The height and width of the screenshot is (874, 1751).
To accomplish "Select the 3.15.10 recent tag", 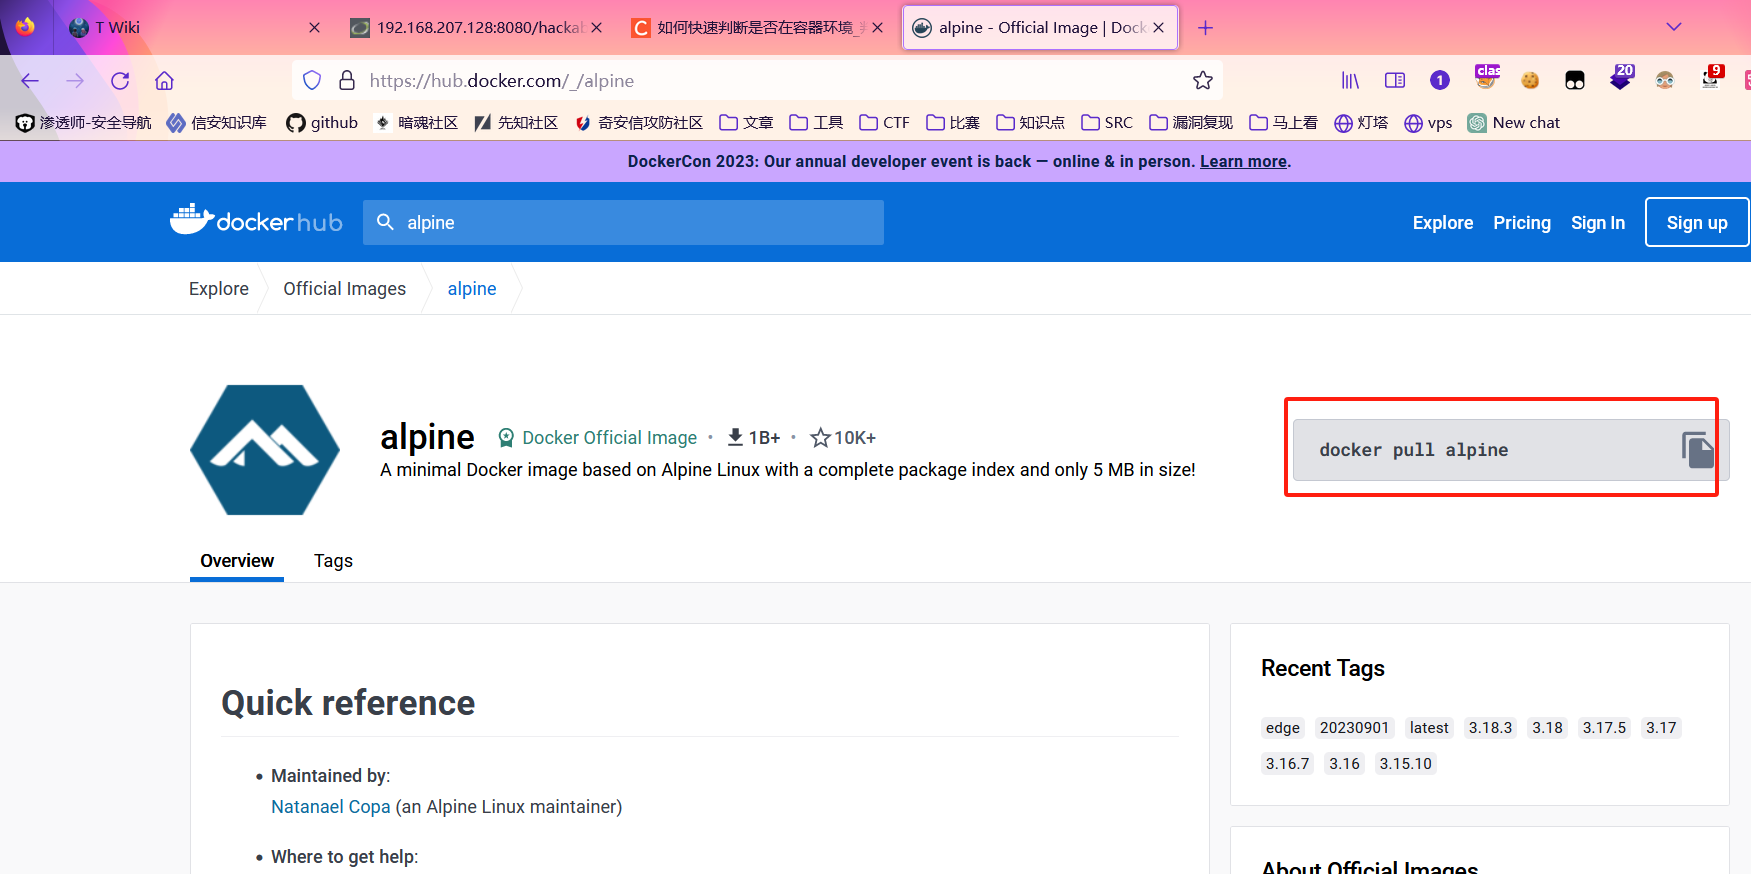I will (x=1406, y=764).
